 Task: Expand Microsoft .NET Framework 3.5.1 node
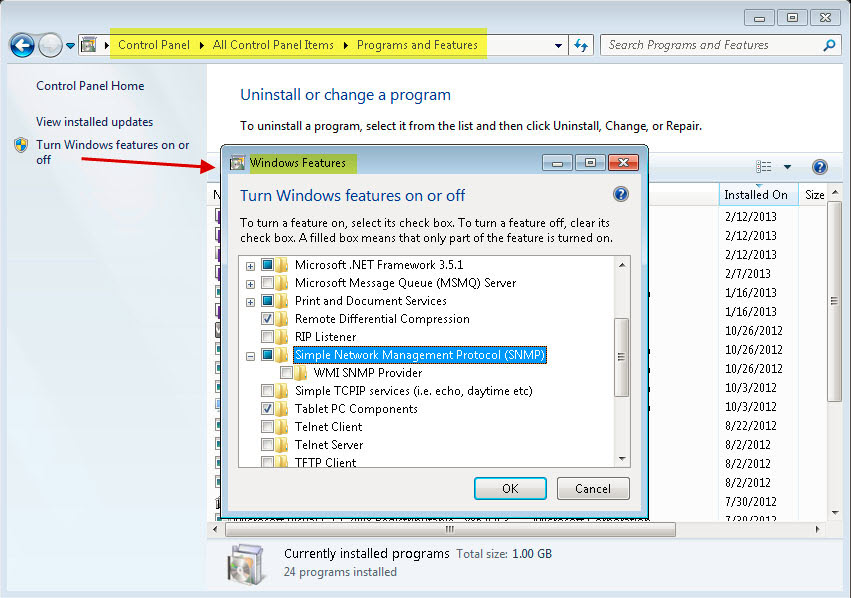point(250,266)
